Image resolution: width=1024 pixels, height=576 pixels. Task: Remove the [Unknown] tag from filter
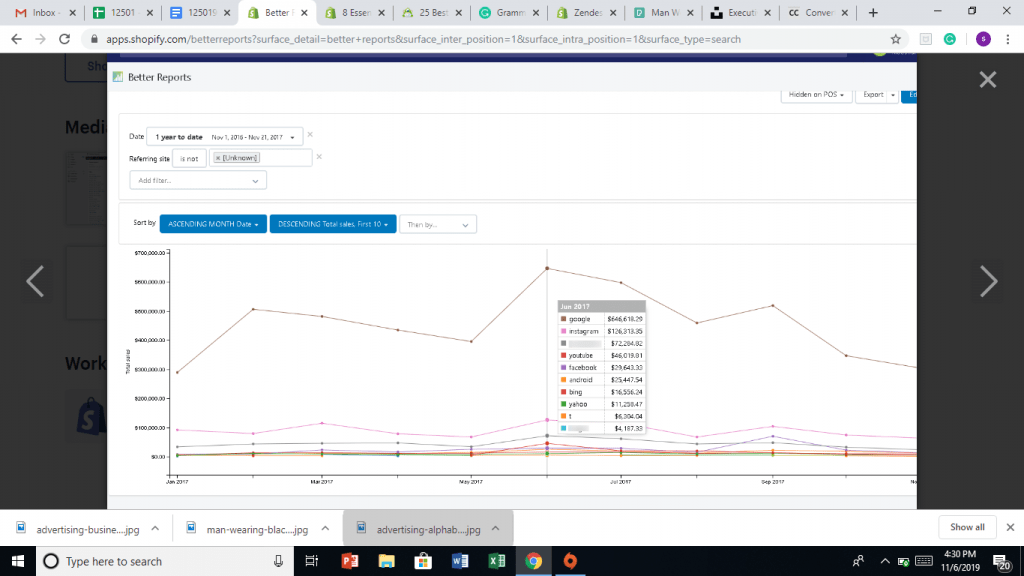[x=218, y=158]
